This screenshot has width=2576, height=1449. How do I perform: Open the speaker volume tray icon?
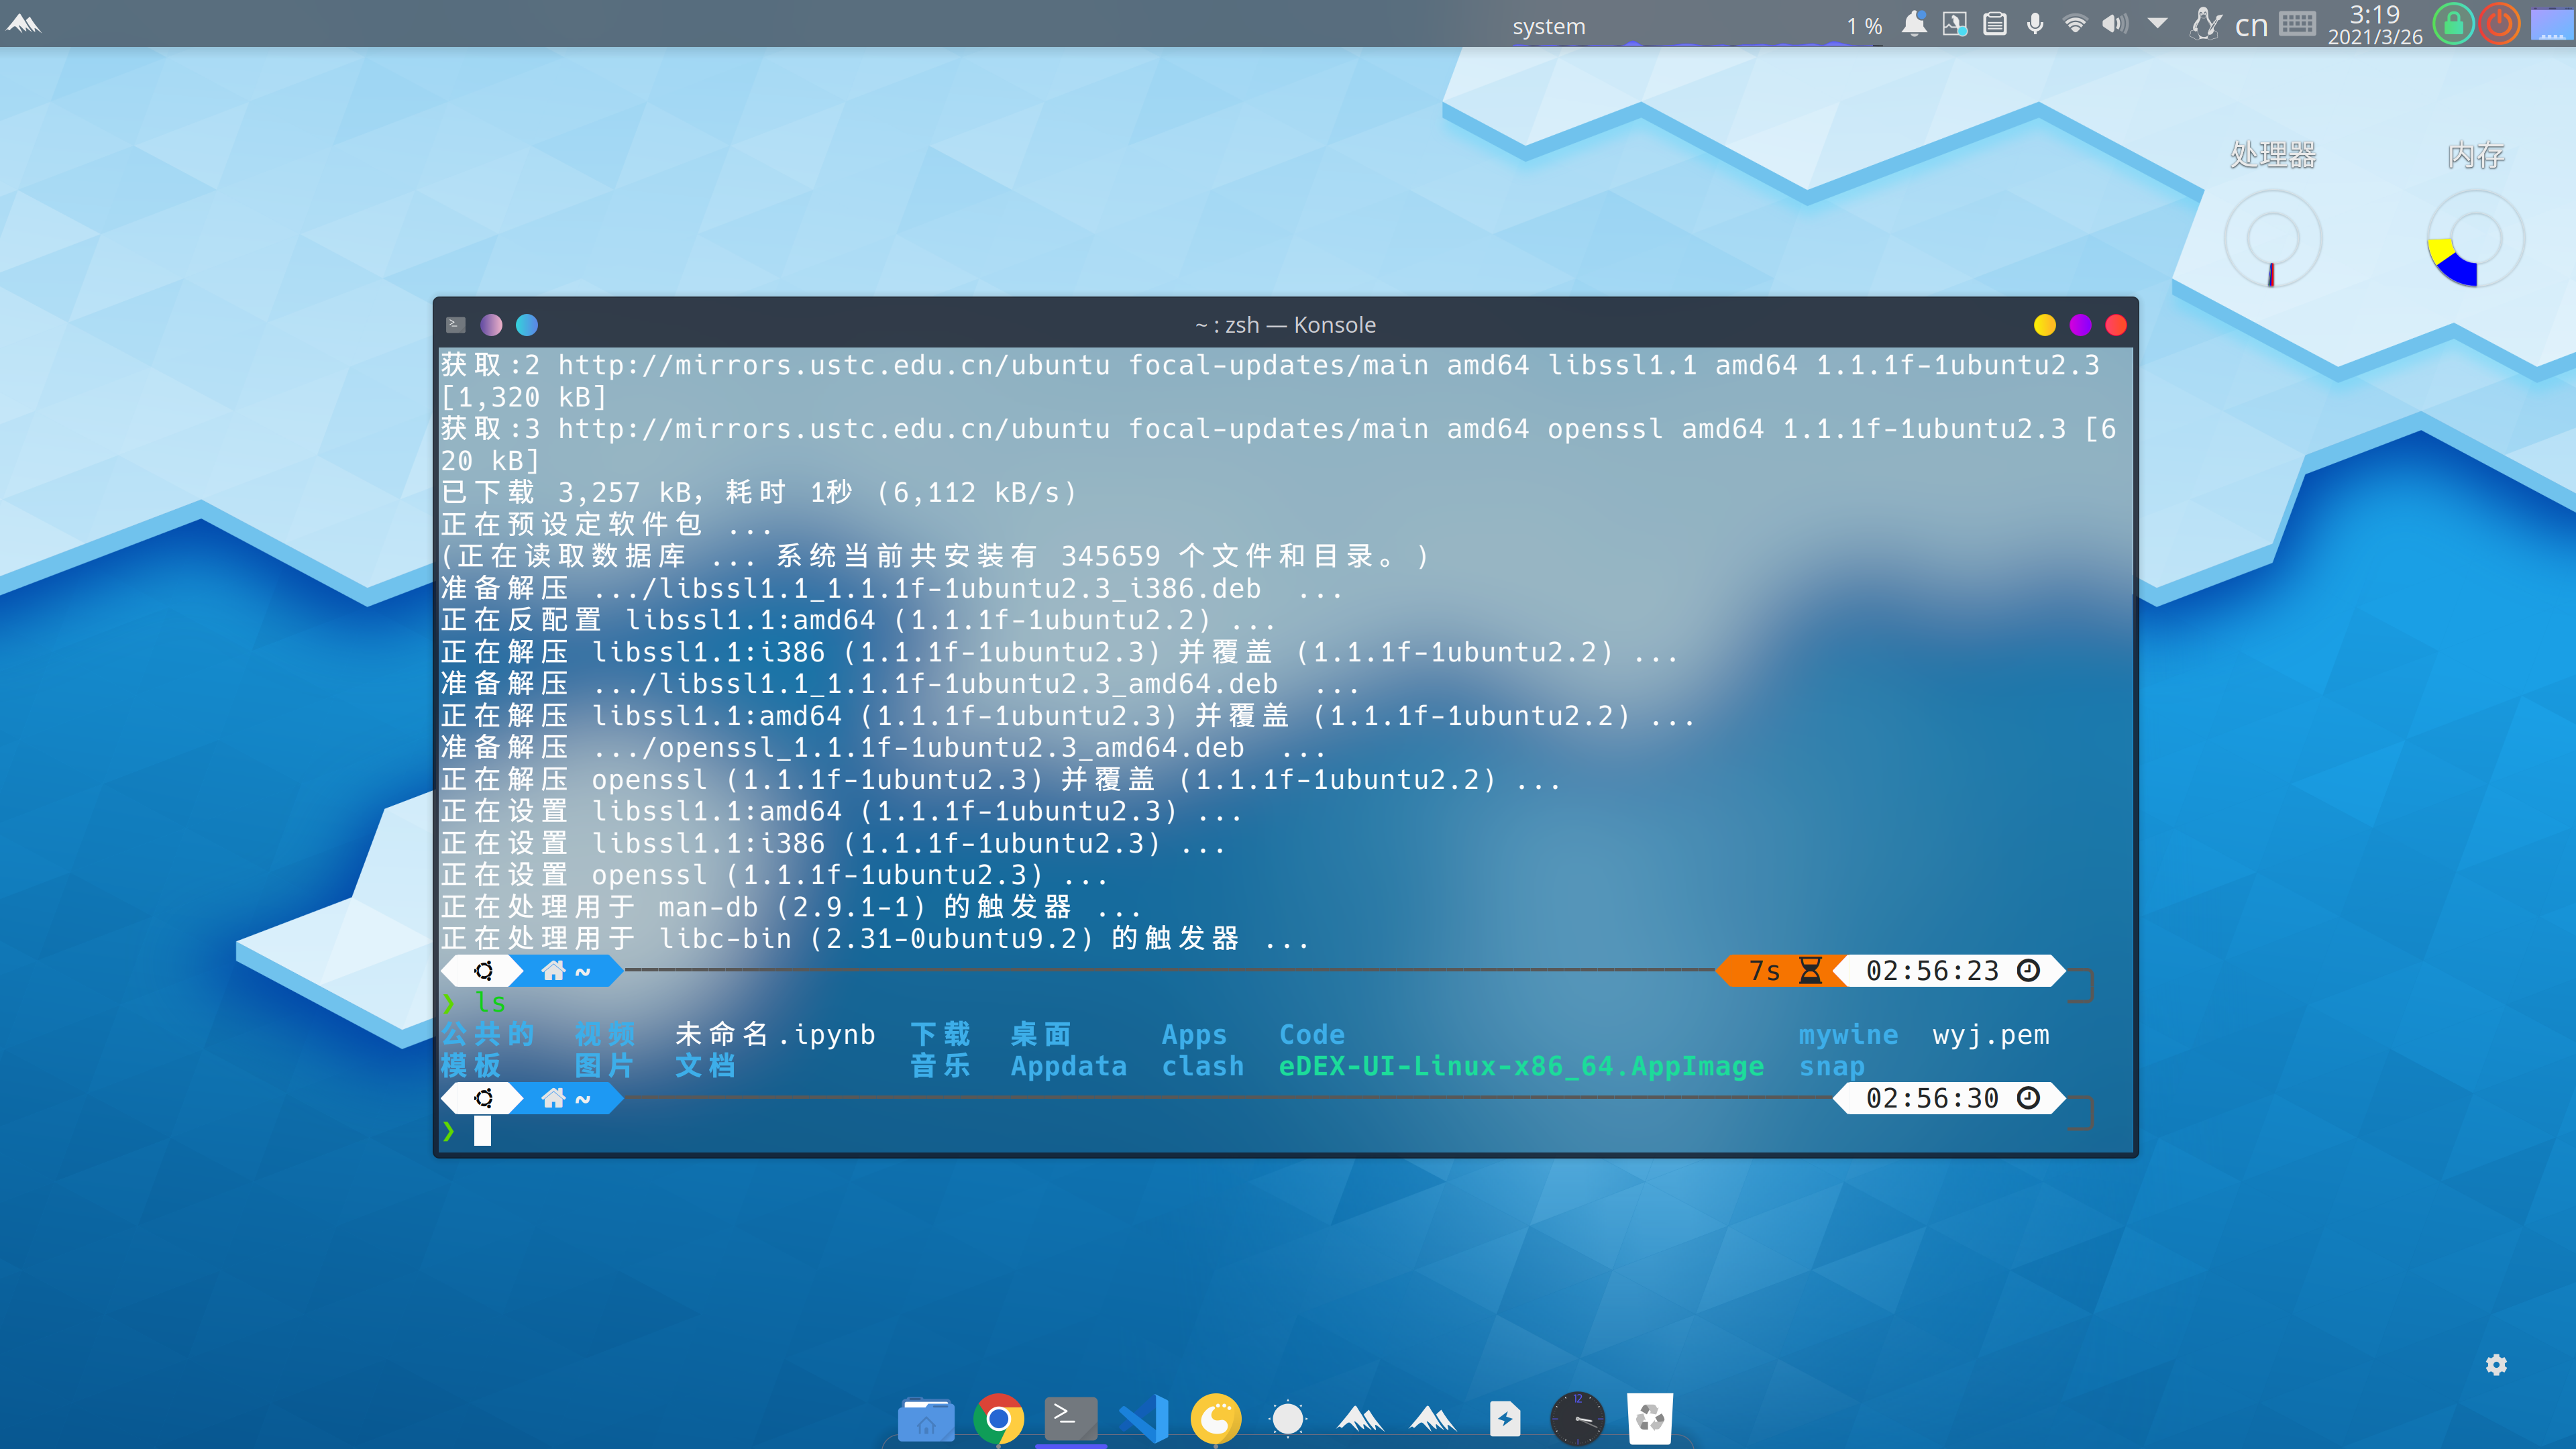pos(2114,23)
